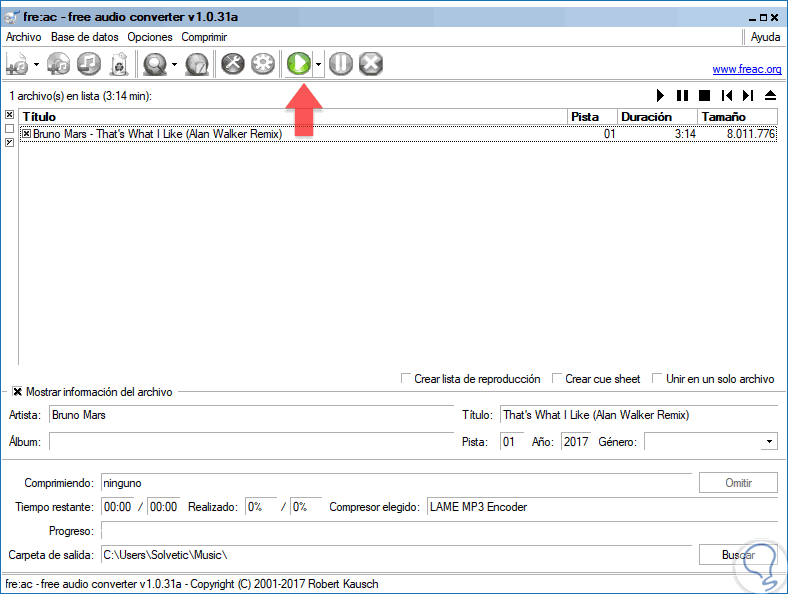
Task: Skip to previous track in player
Action: coord(727,95)
